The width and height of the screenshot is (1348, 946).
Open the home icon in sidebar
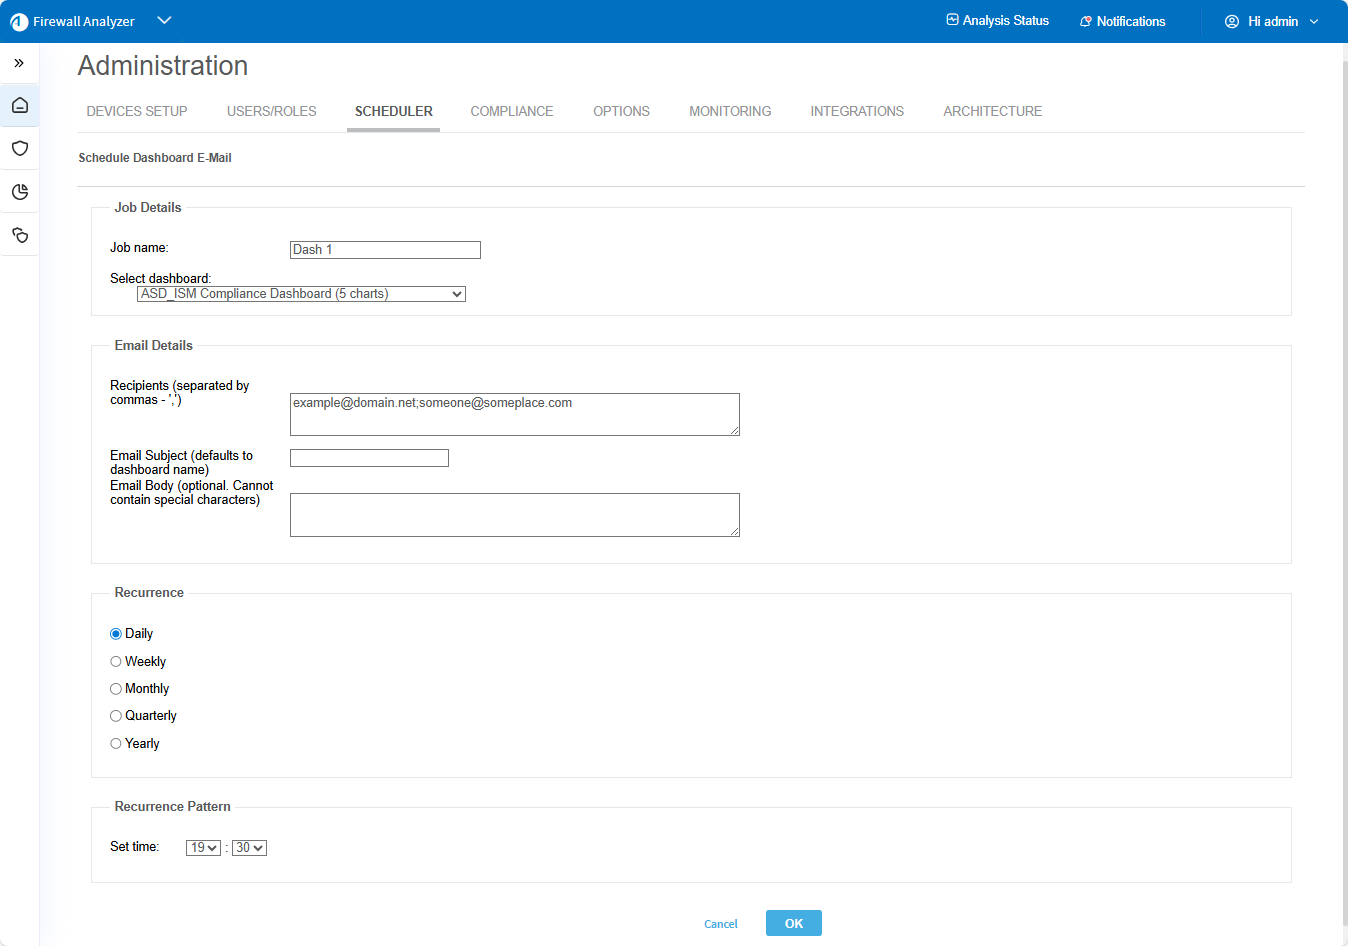click(x=20, y=106)
